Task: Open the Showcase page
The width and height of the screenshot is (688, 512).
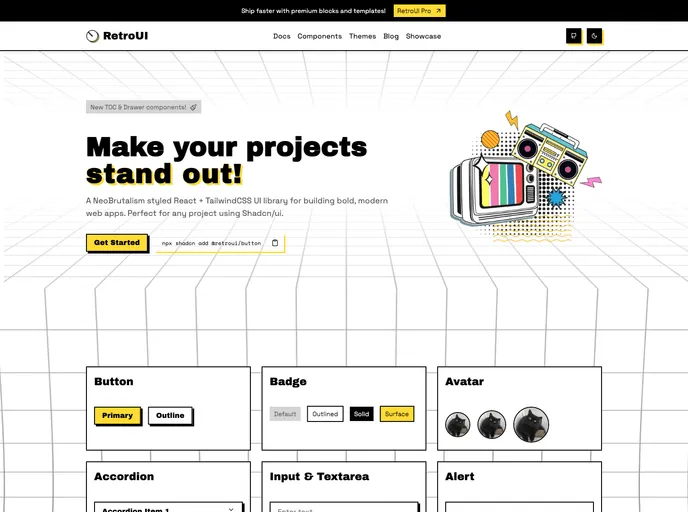Action: pos(423,36)
